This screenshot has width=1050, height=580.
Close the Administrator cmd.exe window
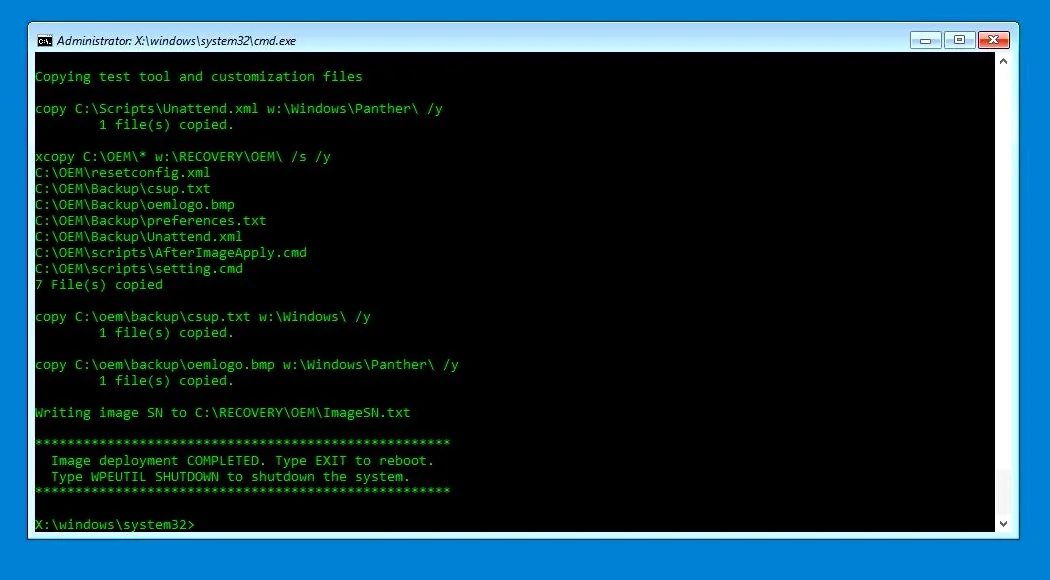pyautogui.click(x=992, y=40)
